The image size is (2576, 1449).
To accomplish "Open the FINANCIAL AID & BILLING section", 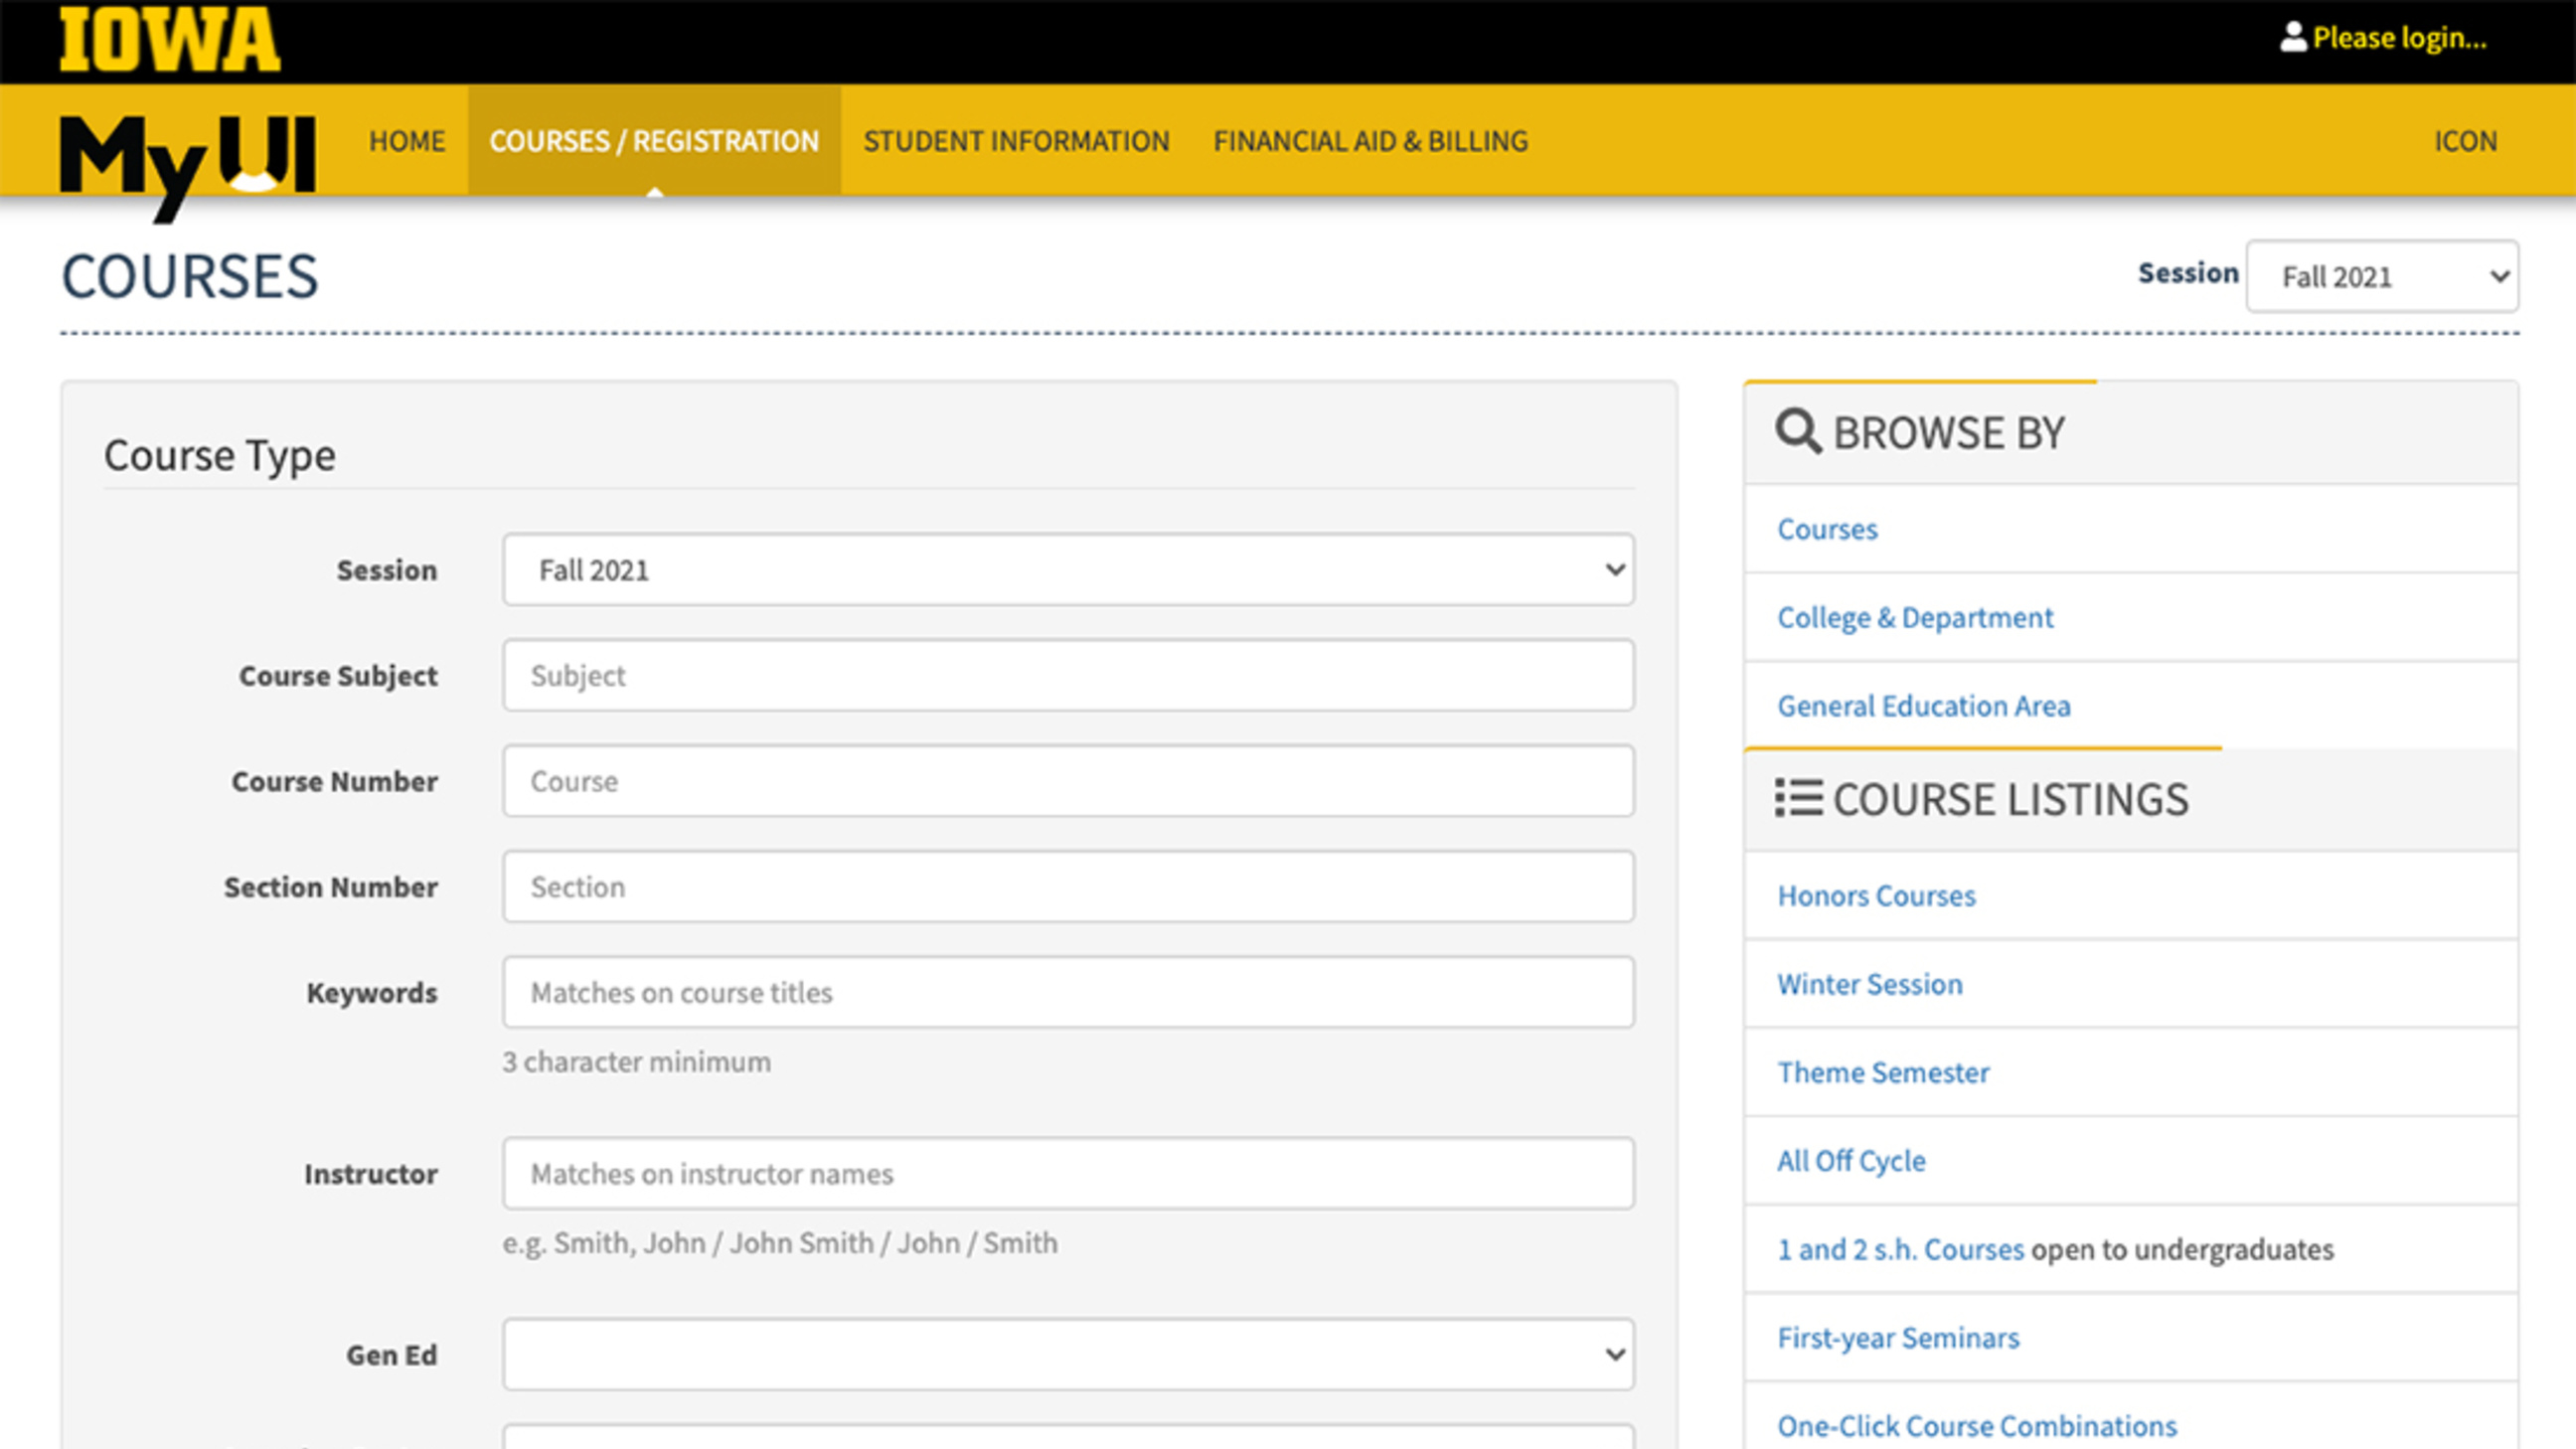I will [1370, 141].
